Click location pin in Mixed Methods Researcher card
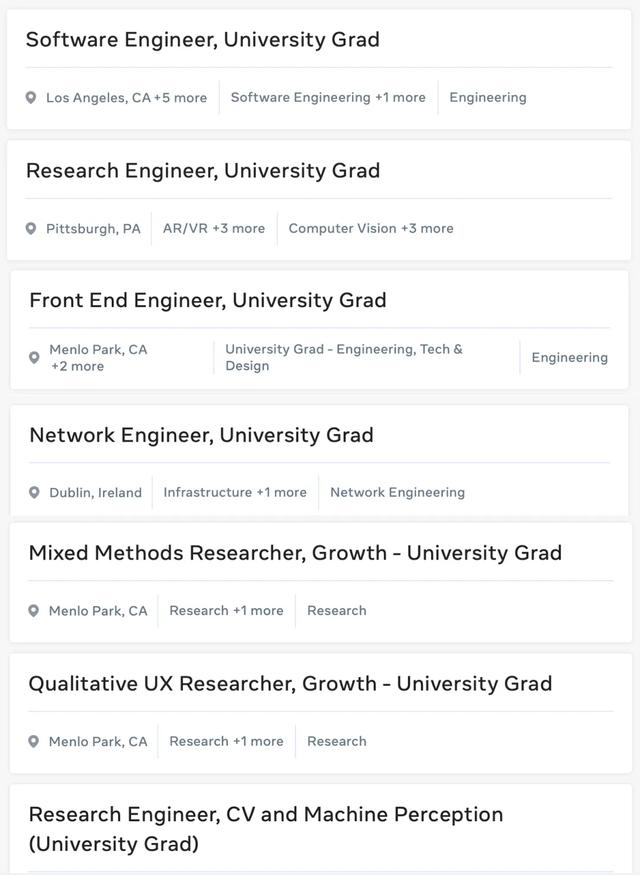This screenshot has height=875, width=640. tap(33, 611)
